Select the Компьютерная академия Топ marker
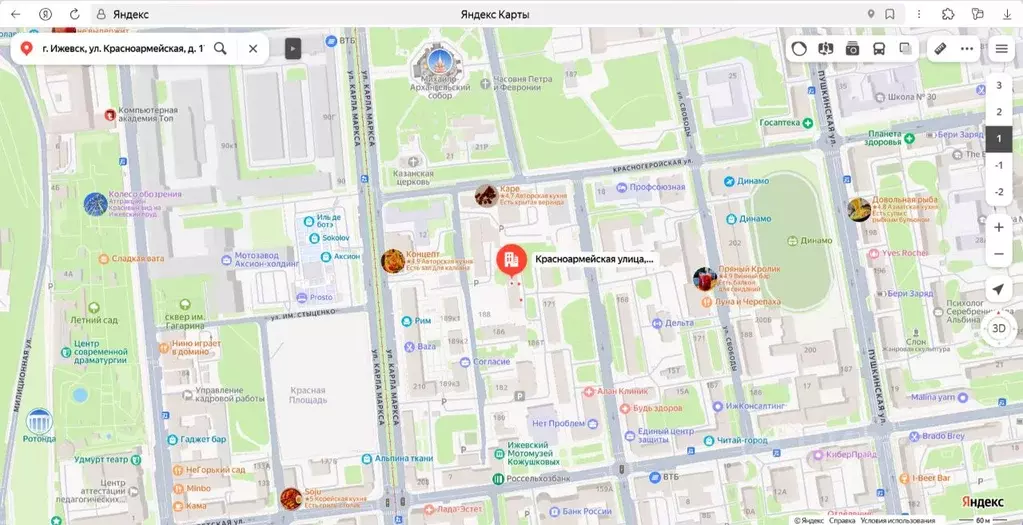The height and width of the screenshot is (525, 1023). click(110, 115)
